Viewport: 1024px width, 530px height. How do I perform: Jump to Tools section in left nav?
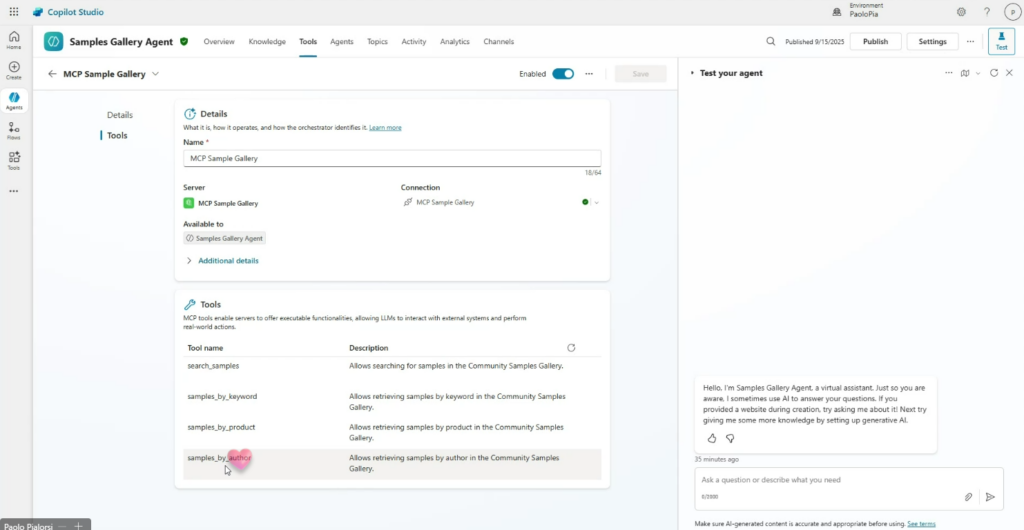(117, 136)
